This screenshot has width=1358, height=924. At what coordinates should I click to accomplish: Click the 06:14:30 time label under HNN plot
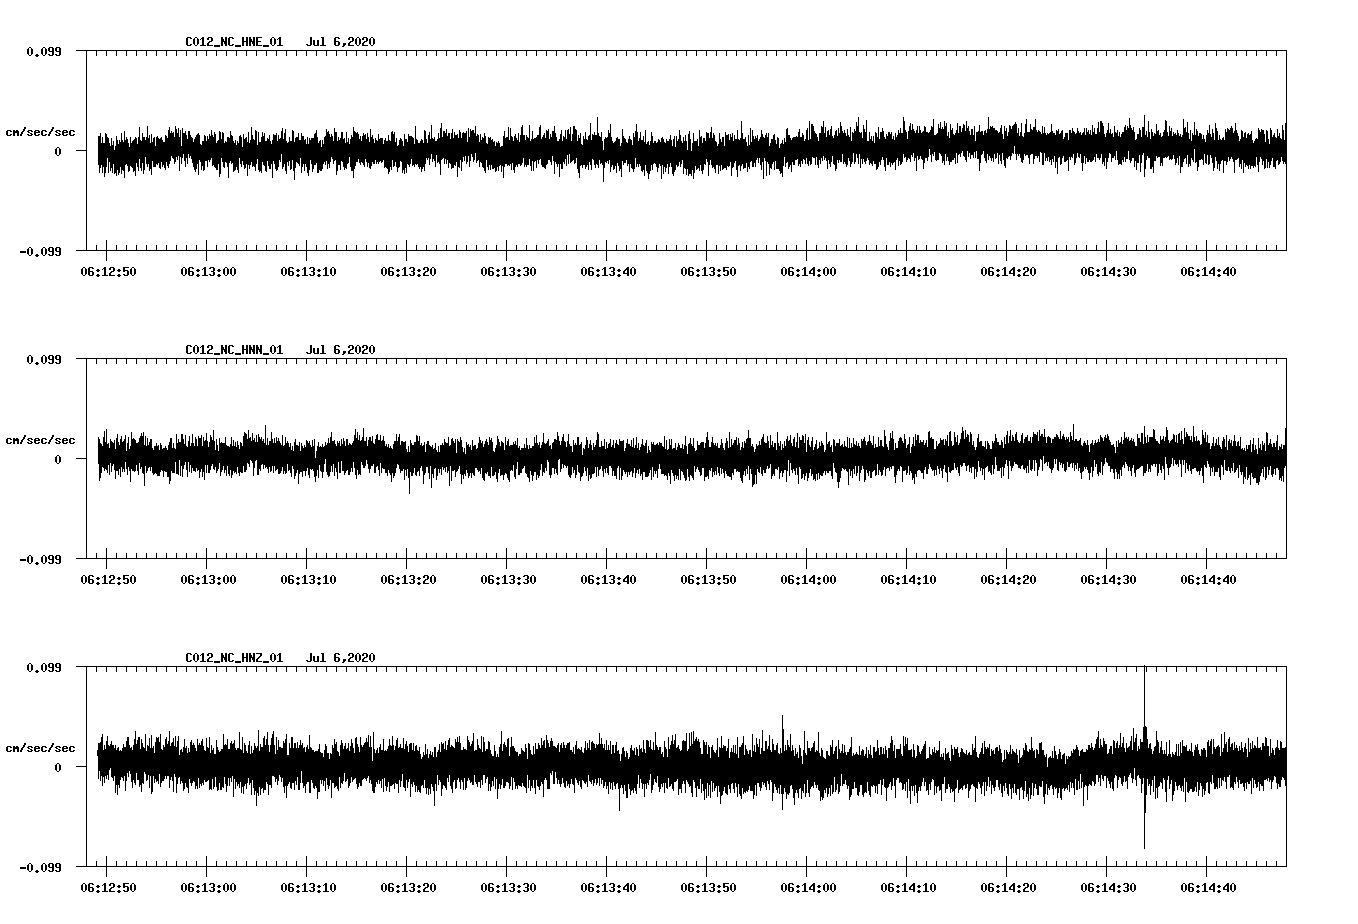click(x=1108, y=580)
